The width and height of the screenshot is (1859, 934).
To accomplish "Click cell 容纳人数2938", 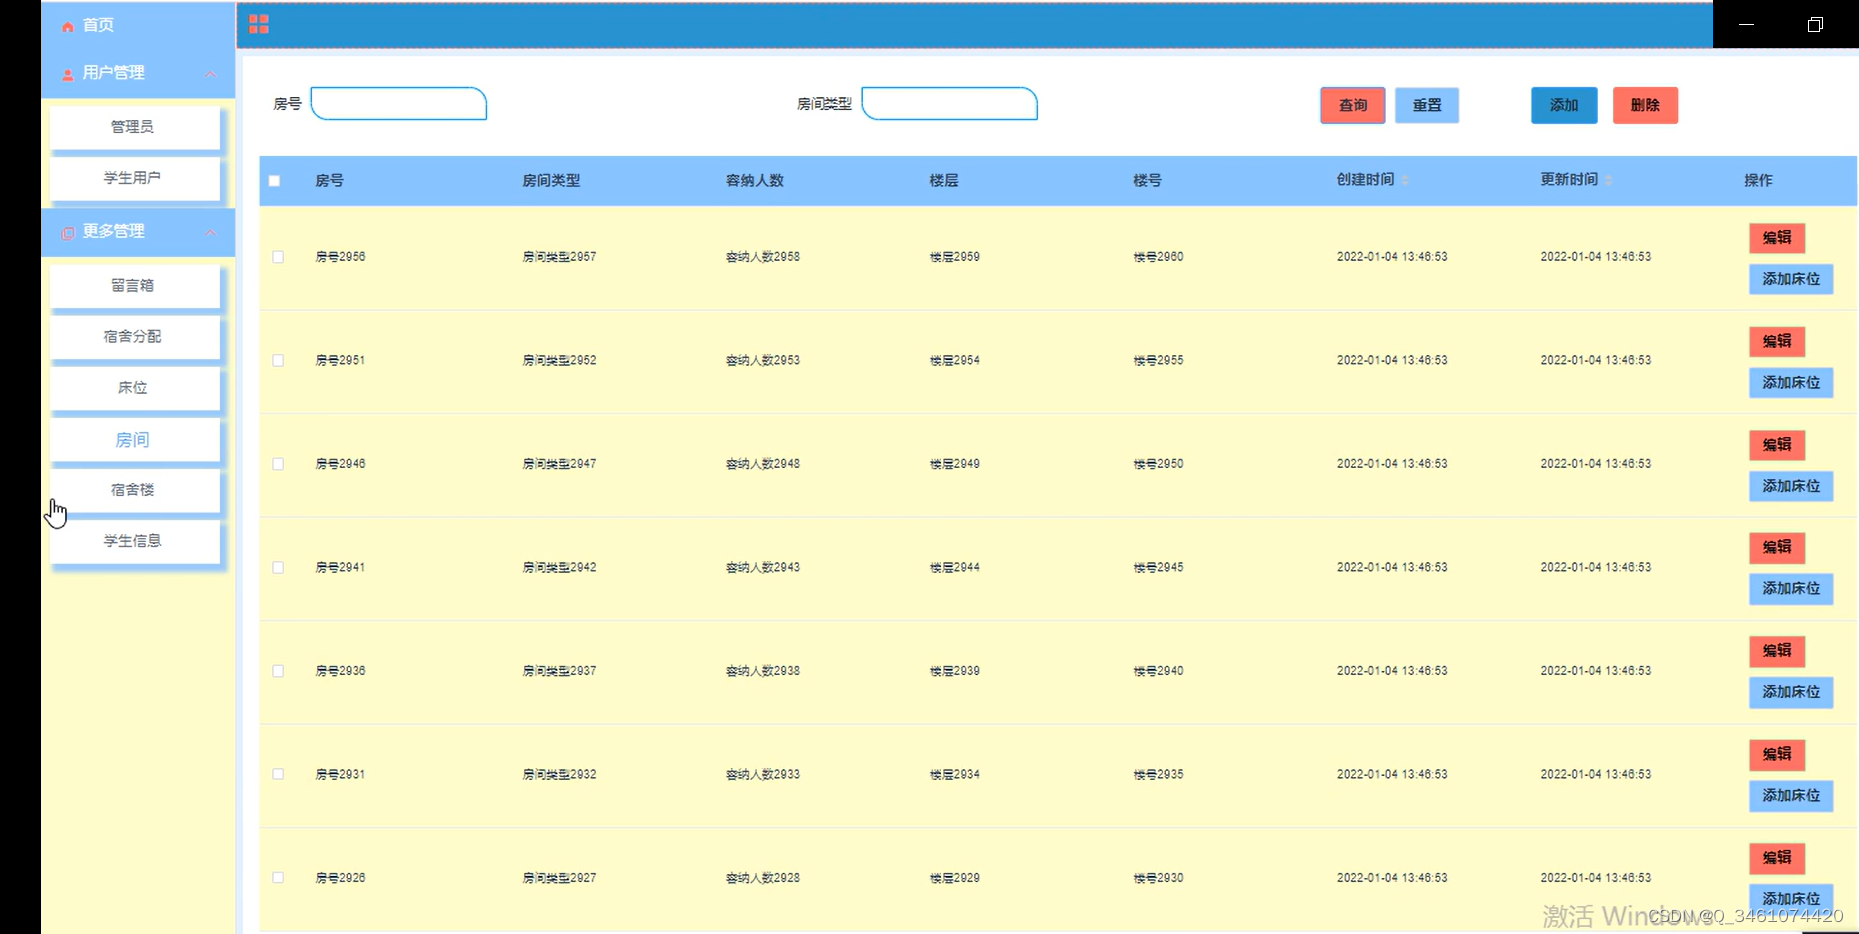I will 763,671.
